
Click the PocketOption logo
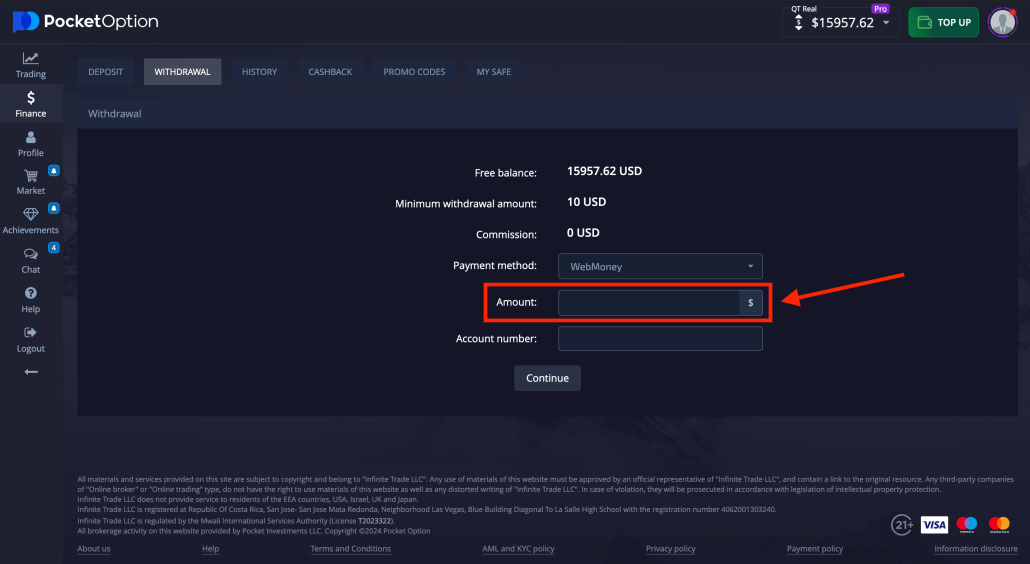(85, 22)
